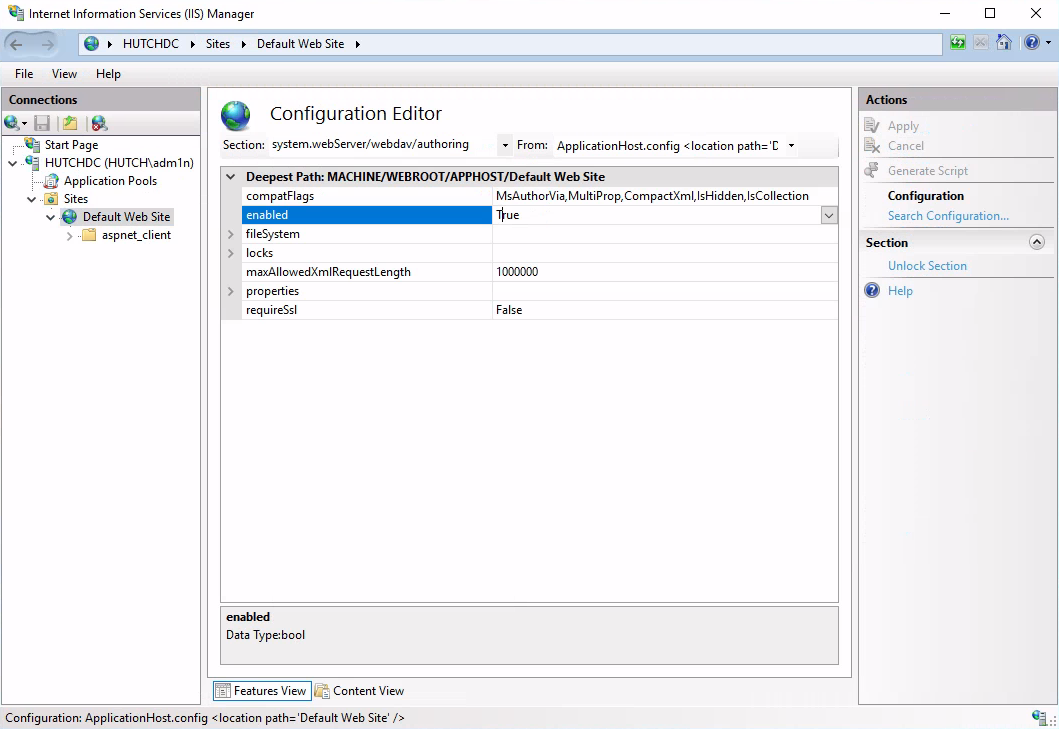
Task: Click Sites in the address breadcrumb
Action: coord(217,44)
